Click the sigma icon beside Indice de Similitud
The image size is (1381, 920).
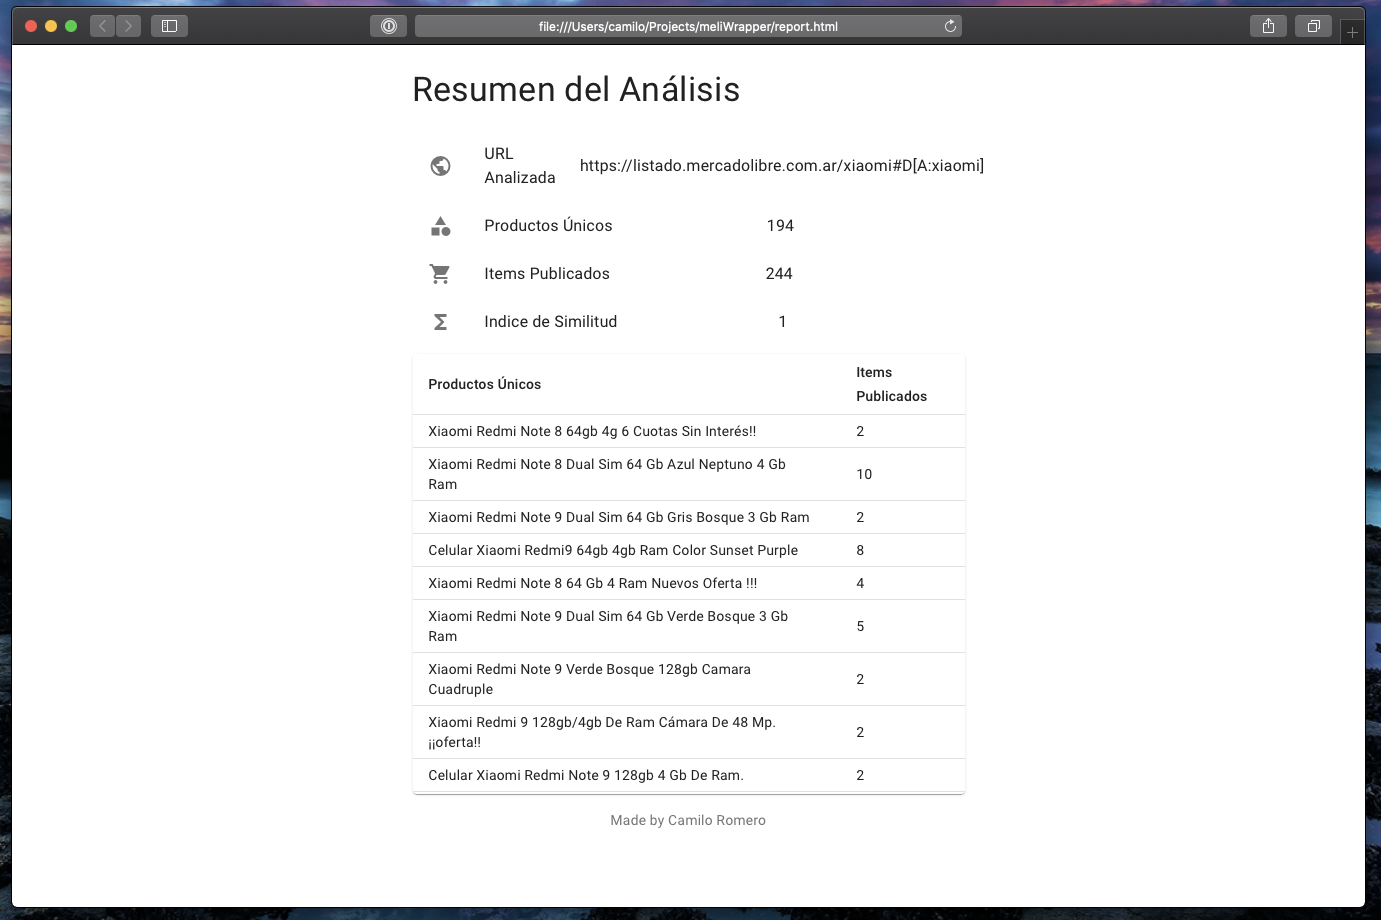(x=440, y=322)
